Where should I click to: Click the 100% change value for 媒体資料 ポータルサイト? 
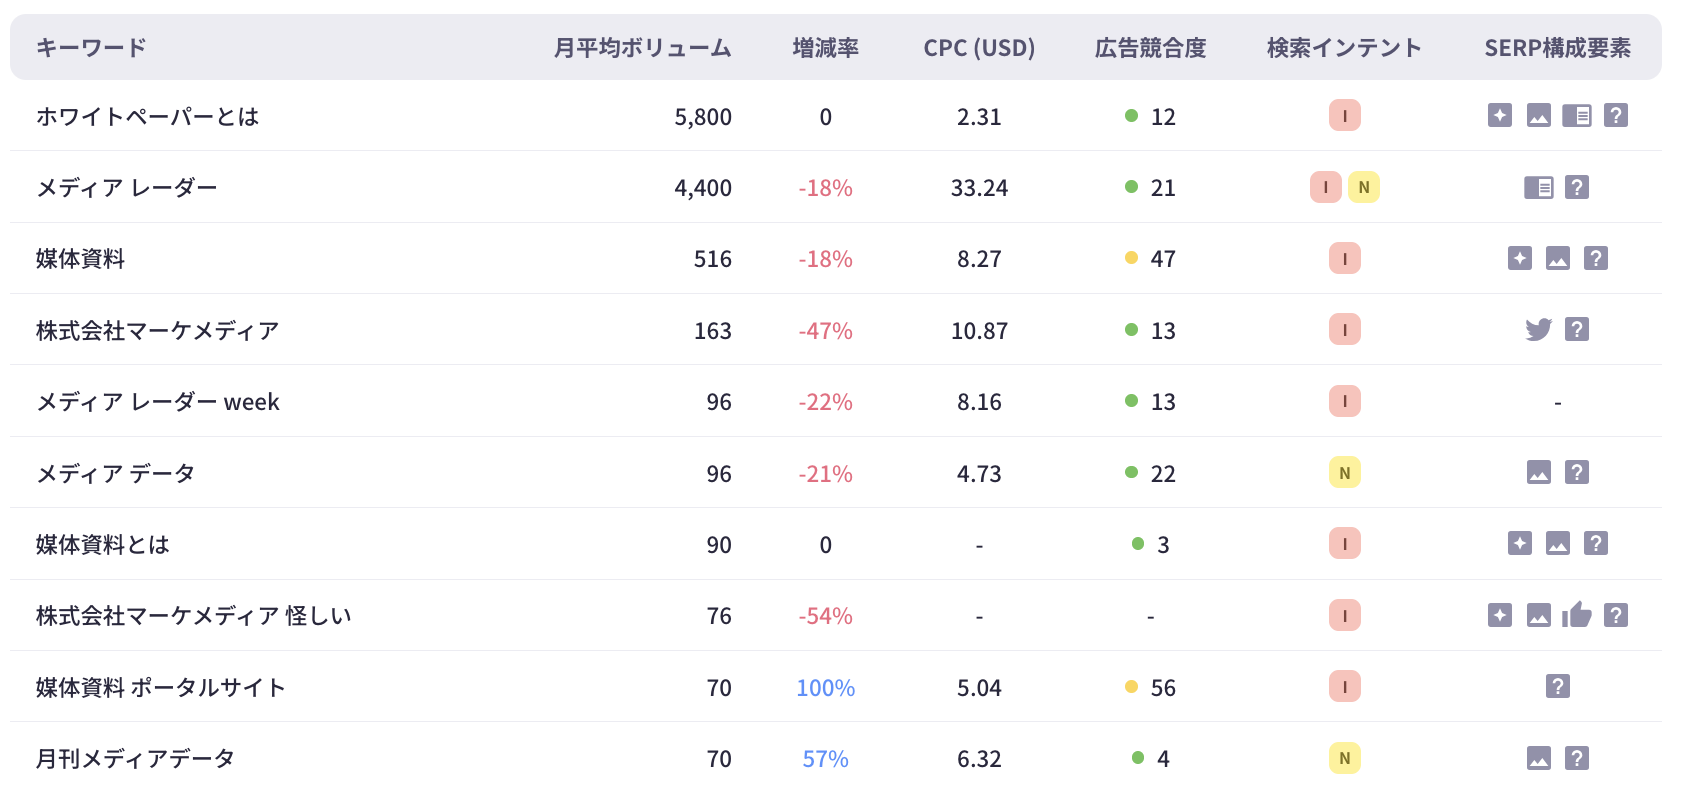click(x=825, y=688)
